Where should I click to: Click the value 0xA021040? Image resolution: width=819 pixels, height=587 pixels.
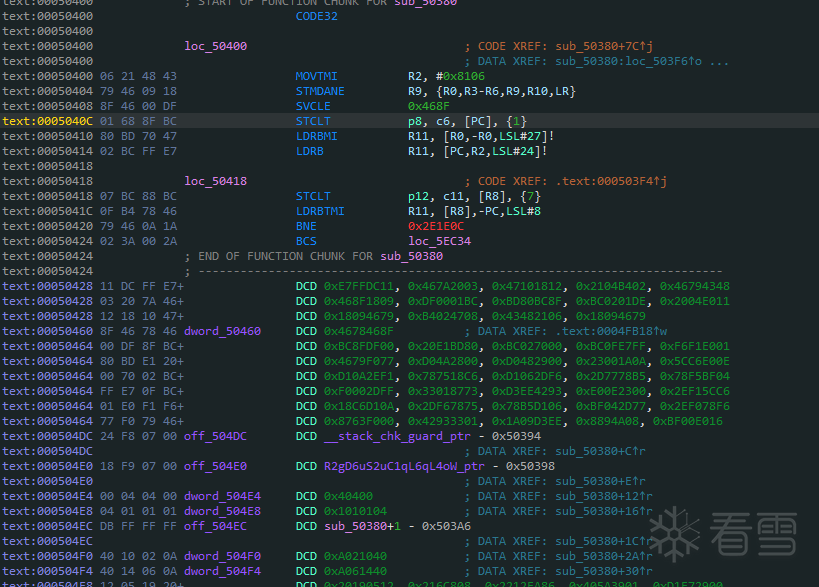[x=355, y=556]
